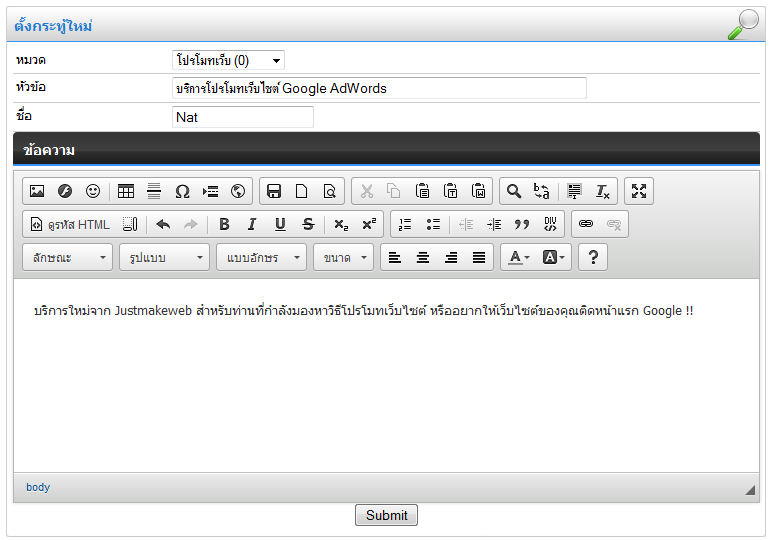Viewport: 775px width, 540px height.
Task: Open the รูปแบบ format dropdown
Action: [x=165, y=257]
